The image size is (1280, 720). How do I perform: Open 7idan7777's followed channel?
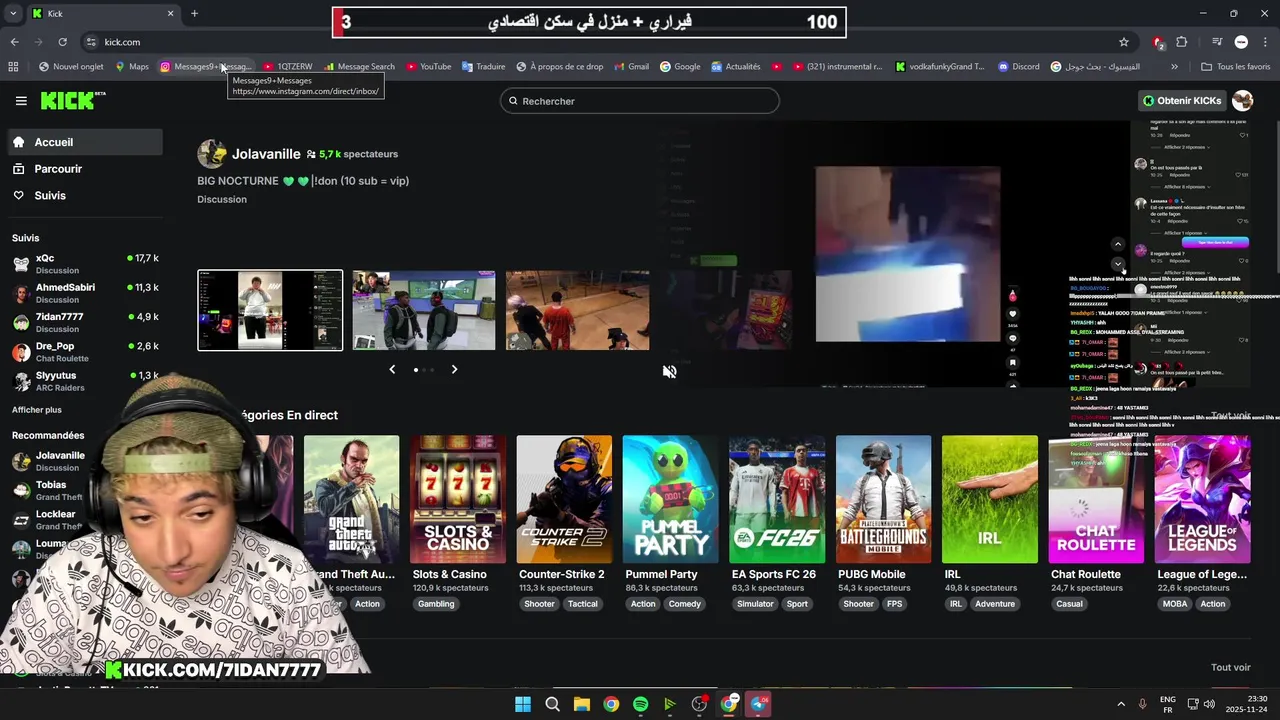point(84,322)
